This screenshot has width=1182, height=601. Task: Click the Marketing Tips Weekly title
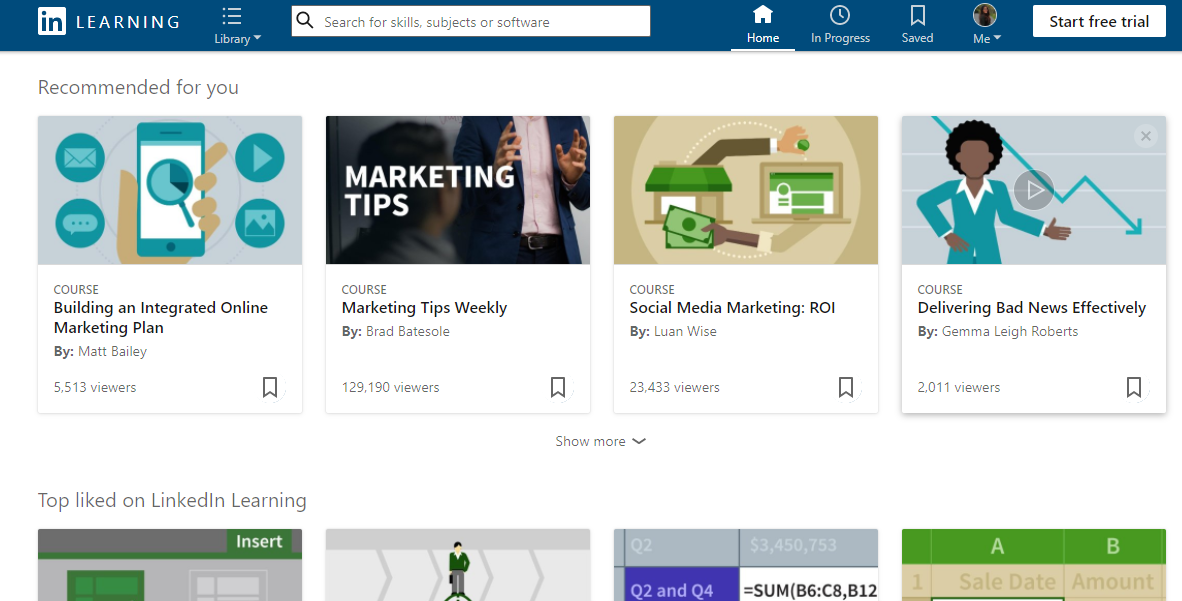click(424, 308)
